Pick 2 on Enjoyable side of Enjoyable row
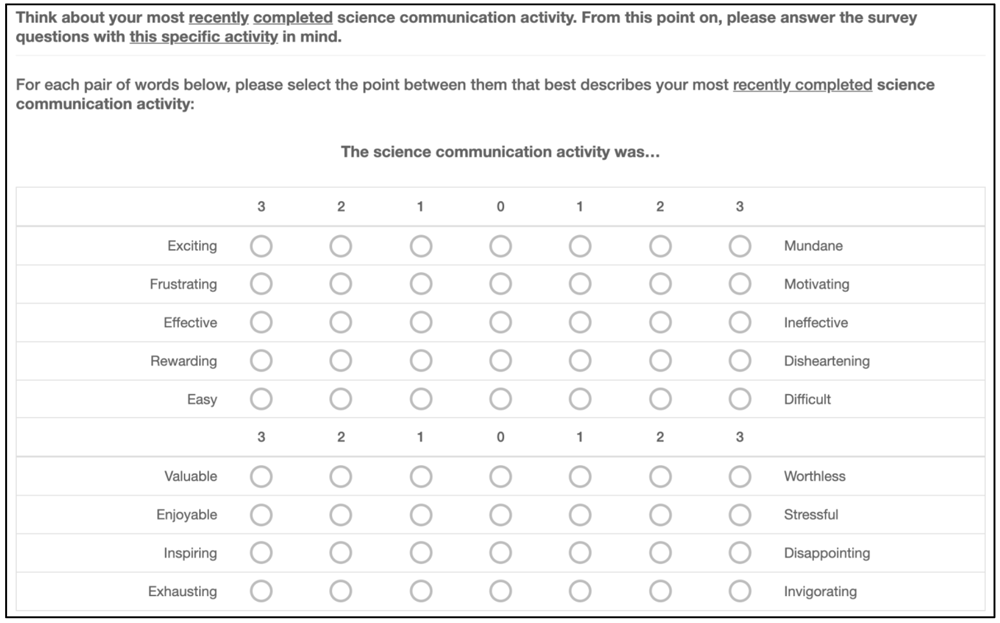This screenshot has height=623, width=1000. (341, 515)
